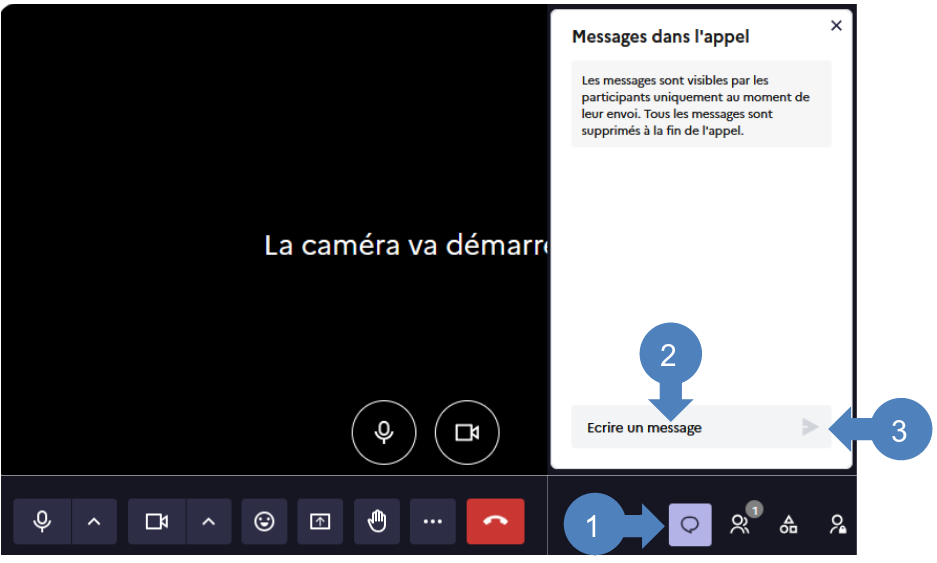937x563 pixels.
Task: Focus the 'Ecrire un message' field
Action: click(680, 428)
